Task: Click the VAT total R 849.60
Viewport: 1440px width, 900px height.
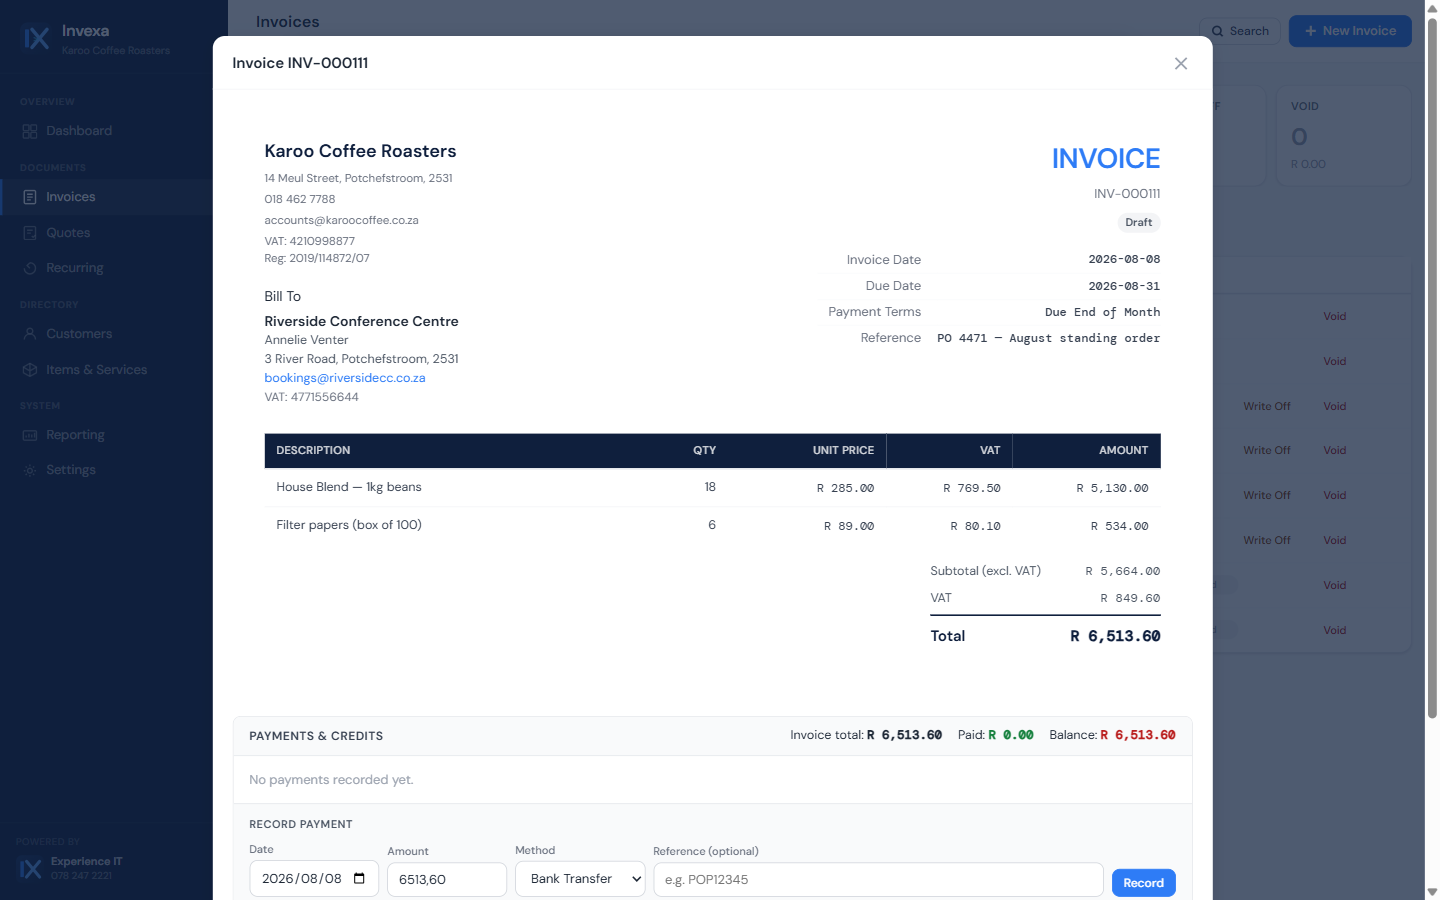Action: (x=1130, y=598)
